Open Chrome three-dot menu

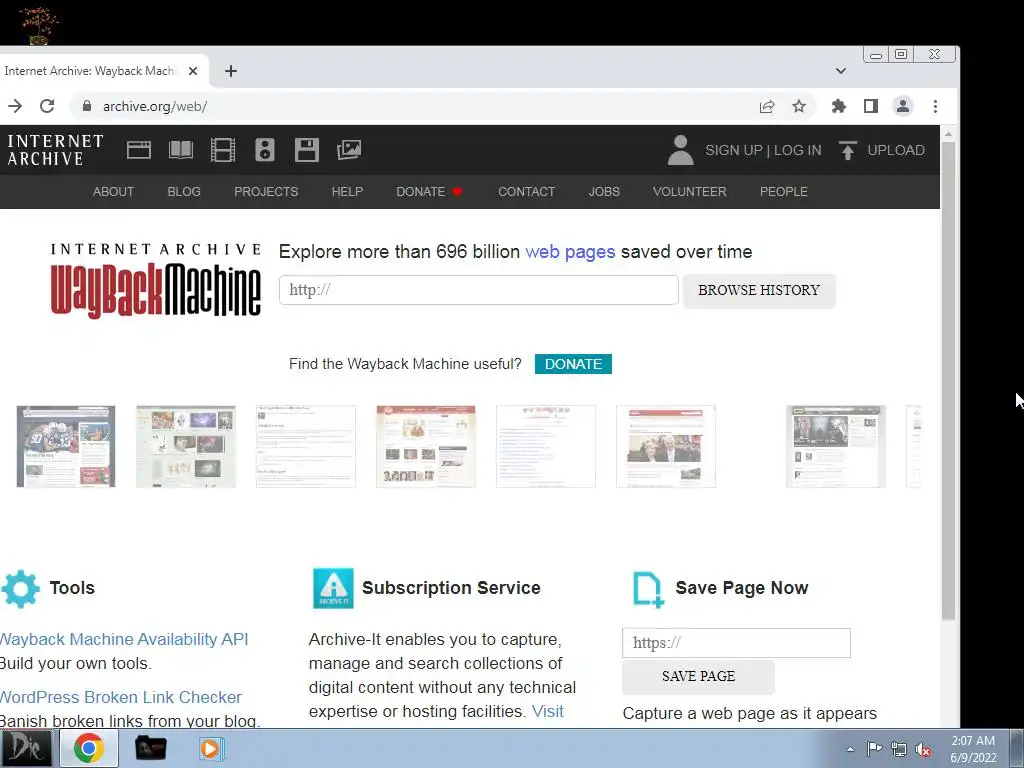935,106
